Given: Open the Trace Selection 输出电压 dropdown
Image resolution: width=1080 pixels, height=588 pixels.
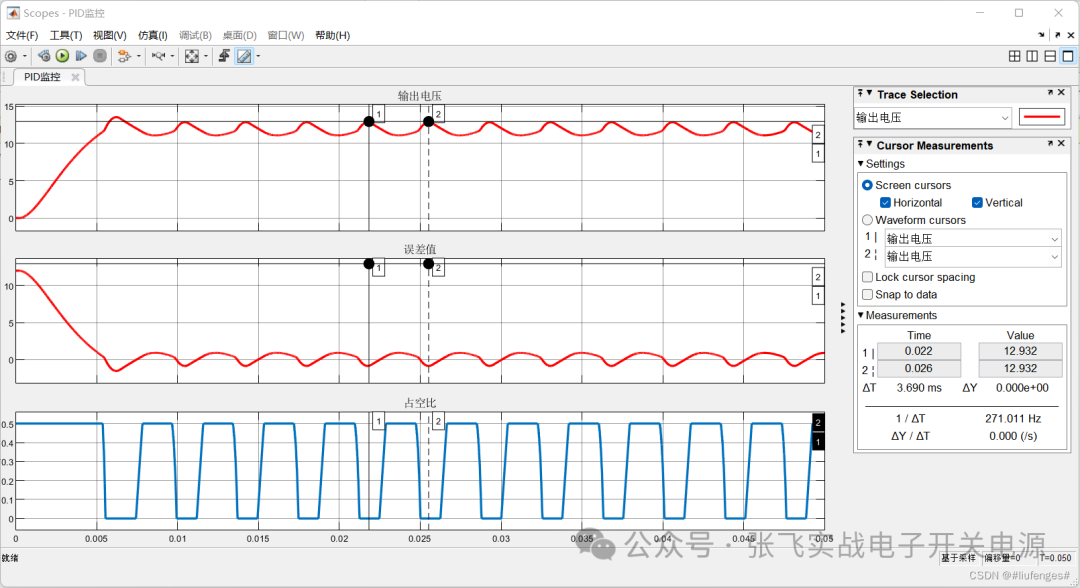Looking at the screenshot, I should [933, 118].
